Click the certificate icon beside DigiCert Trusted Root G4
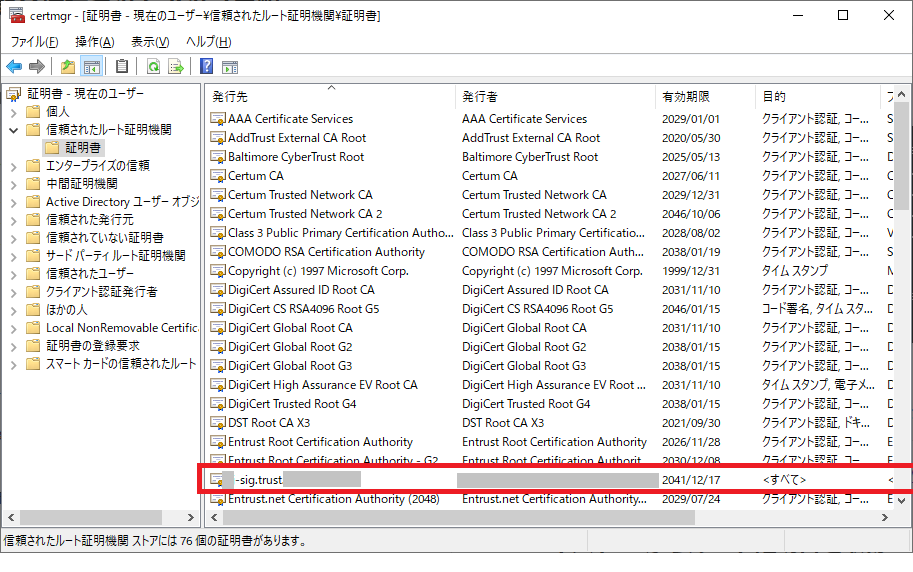913x572 pixels. tap(218, 404)
